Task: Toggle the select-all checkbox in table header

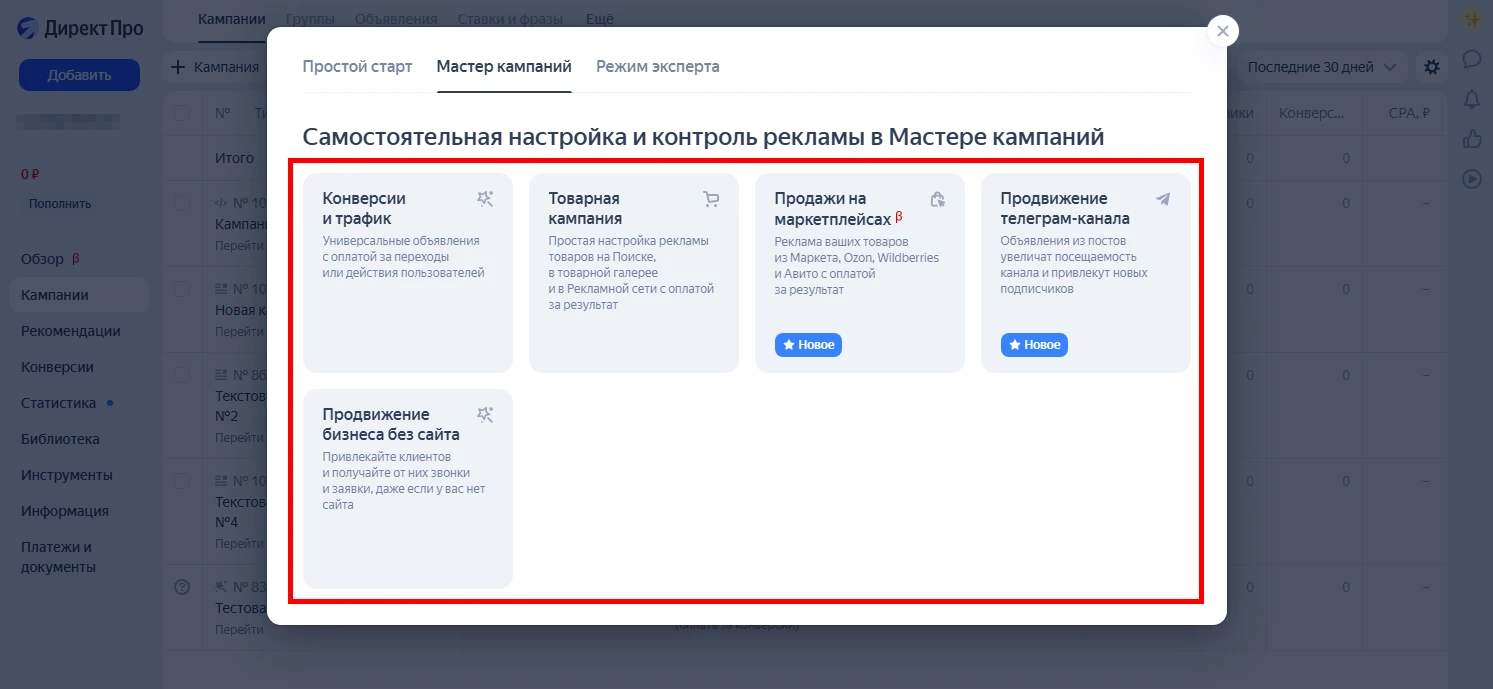Action: (x=182, y=114)
